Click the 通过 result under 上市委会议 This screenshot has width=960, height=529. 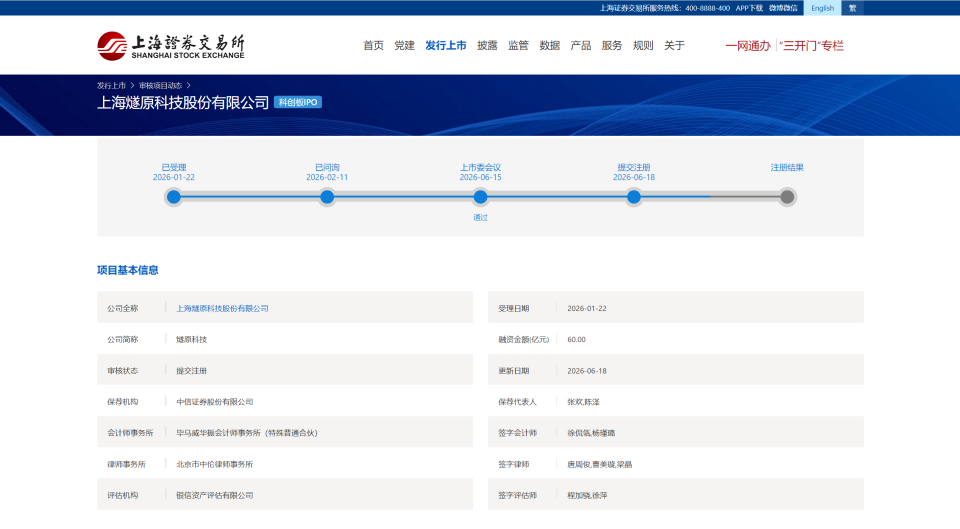pos(481,217)
